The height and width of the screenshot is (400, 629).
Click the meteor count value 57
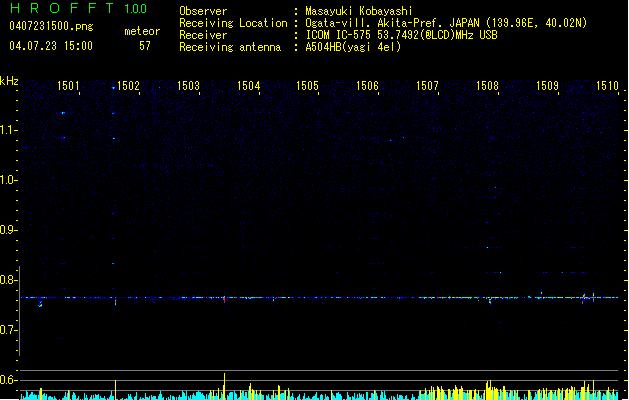[x=145, y=46]
